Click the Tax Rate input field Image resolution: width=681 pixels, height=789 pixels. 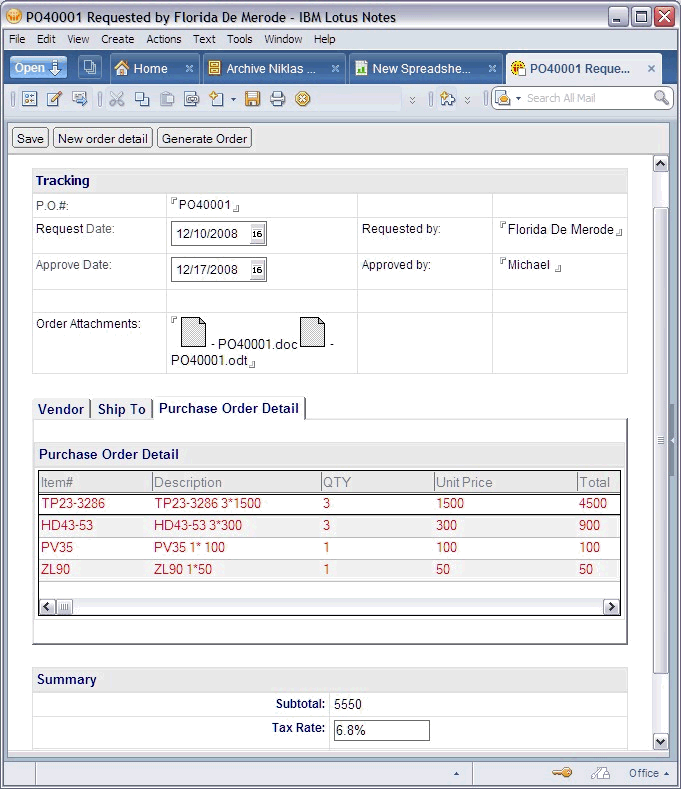(x=382, y=730)
